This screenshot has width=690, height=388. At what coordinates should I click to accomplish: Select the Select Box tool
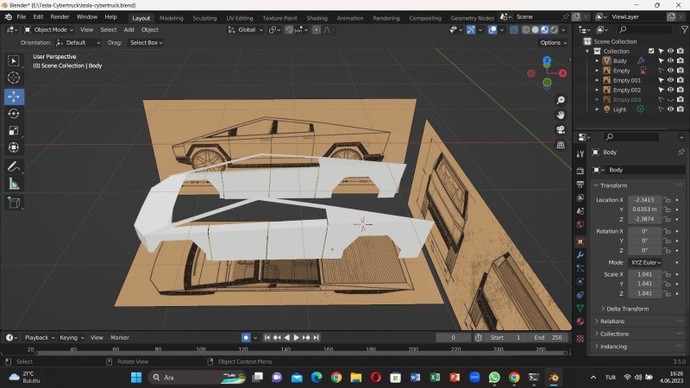(x=14, y=61)
